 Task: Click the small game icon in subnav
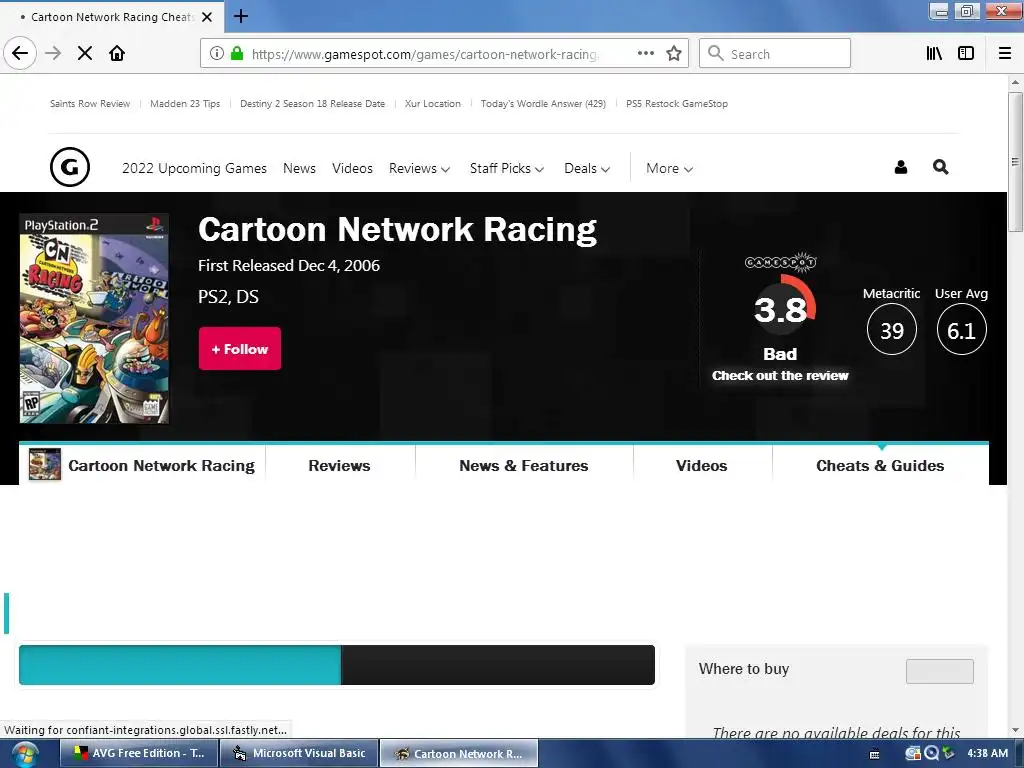[44, 464]
